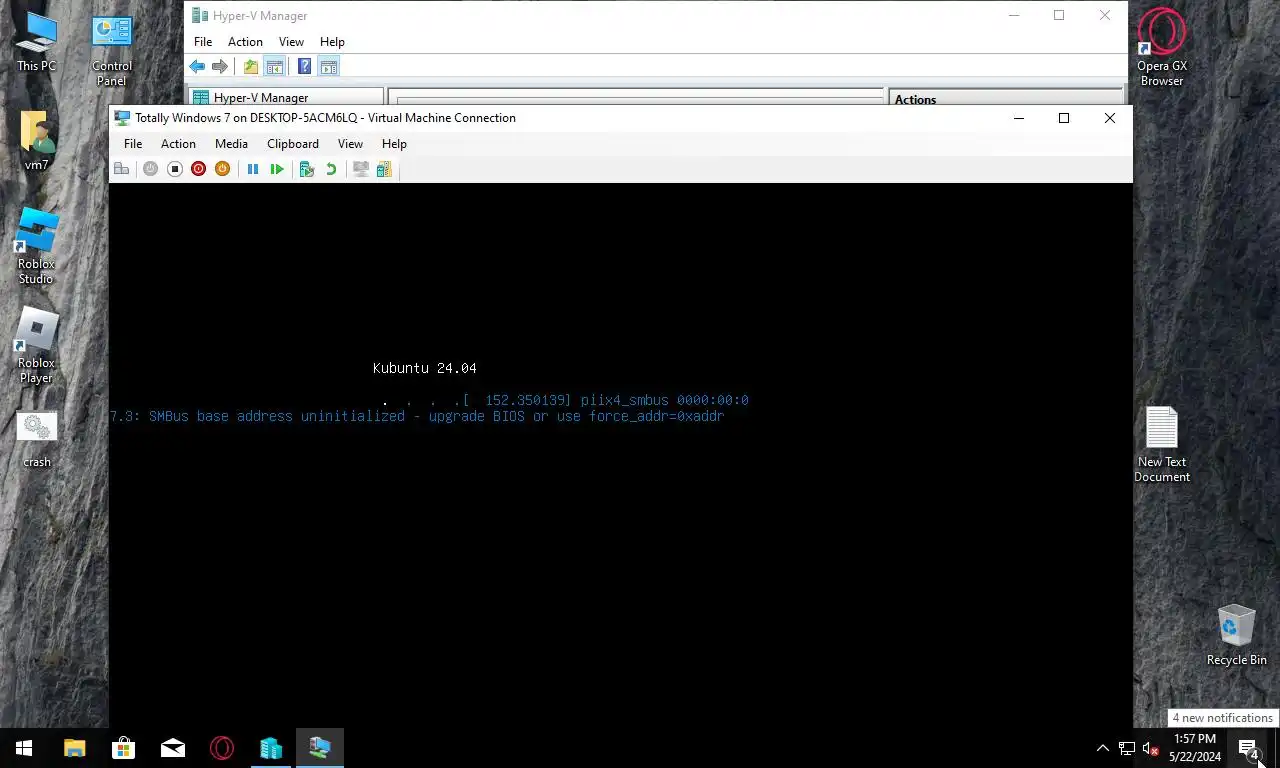Select the Control Panel desktop icon
Image resolution: width=1280 pixels, height=768 pixels.
point(112,50)
